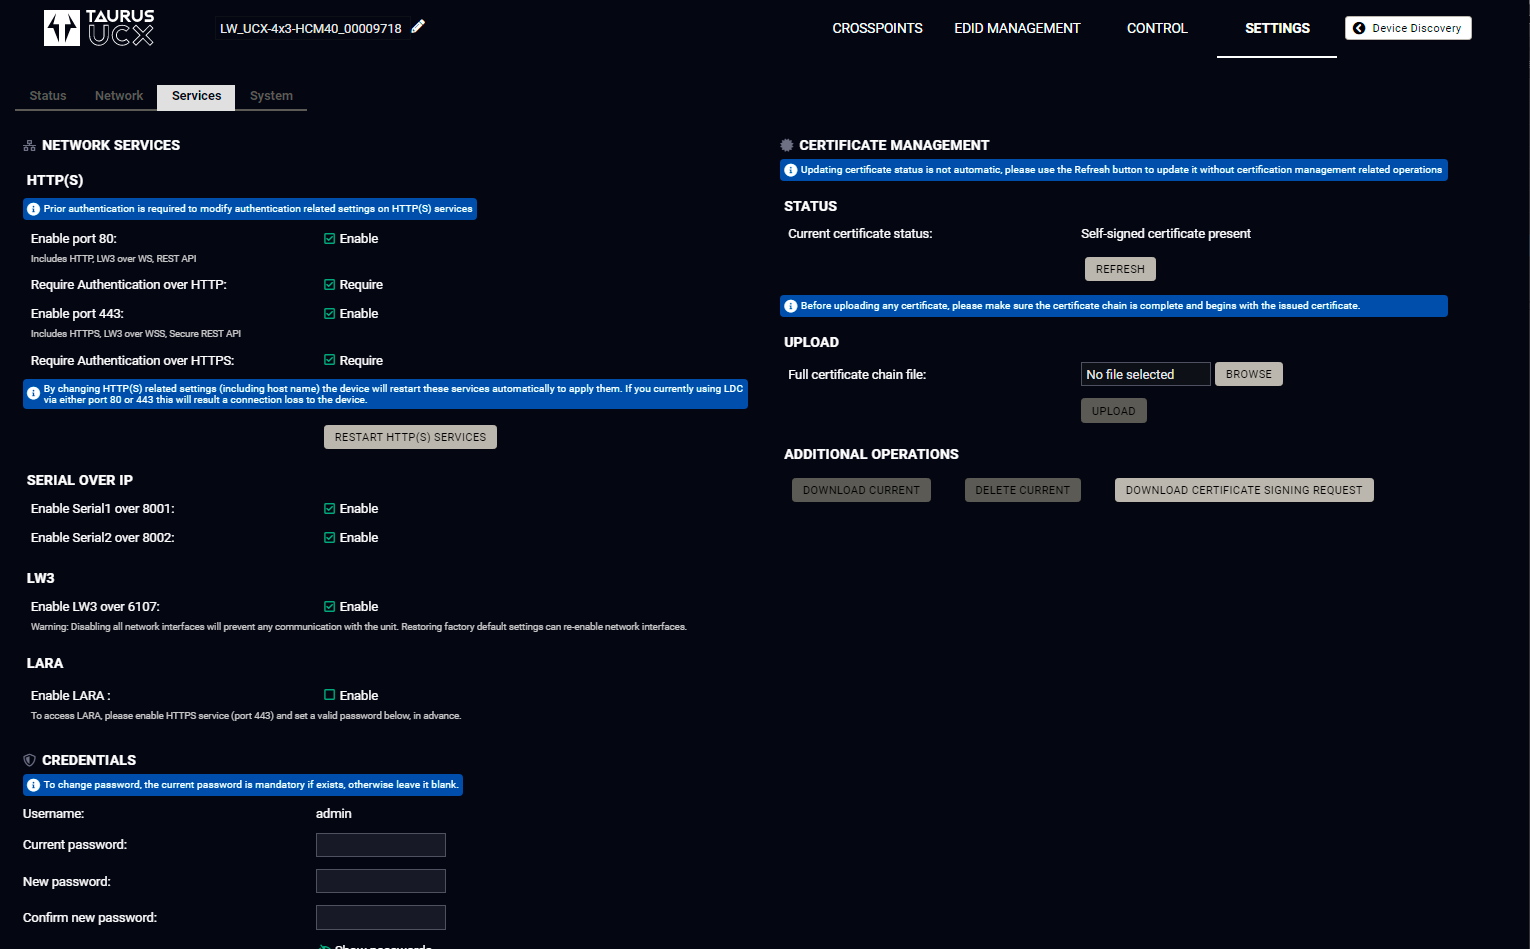Click the info icon in HTTP(S) authentication notice
Image resolution: width=1530 pixels, height=949 pixels.
(33, 209)
